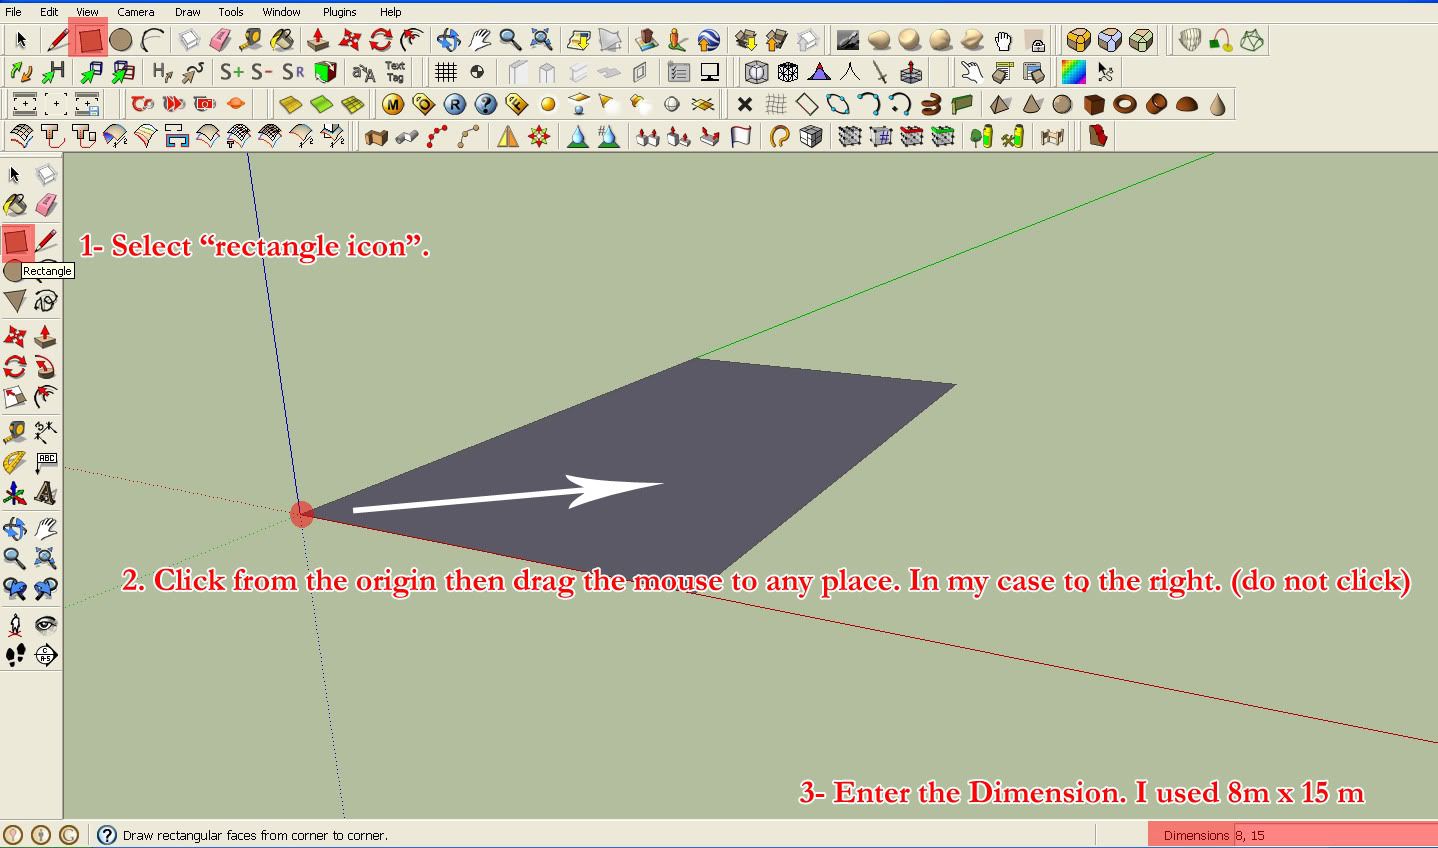Click the padlock lock icon
This screenshot has height=848, width=1438.
(1037, 42)
